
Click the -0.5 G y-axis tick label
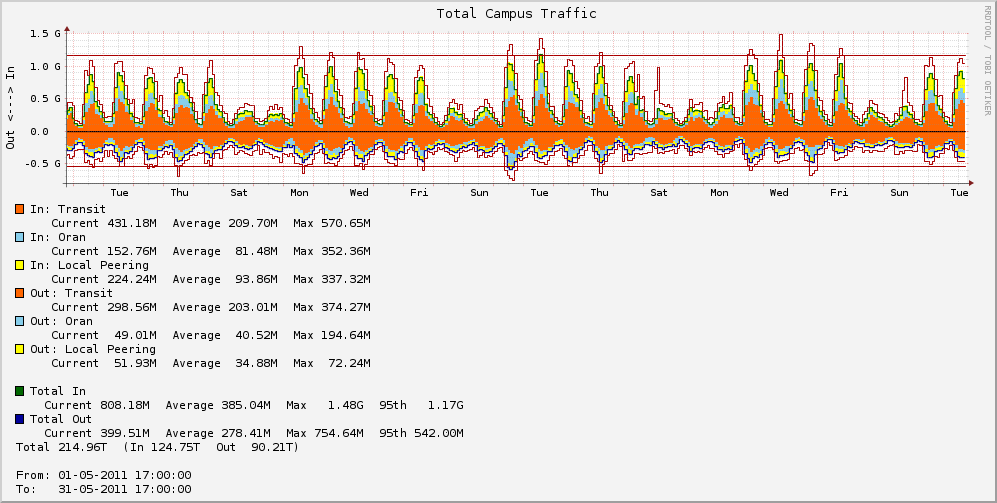point(43,164)
